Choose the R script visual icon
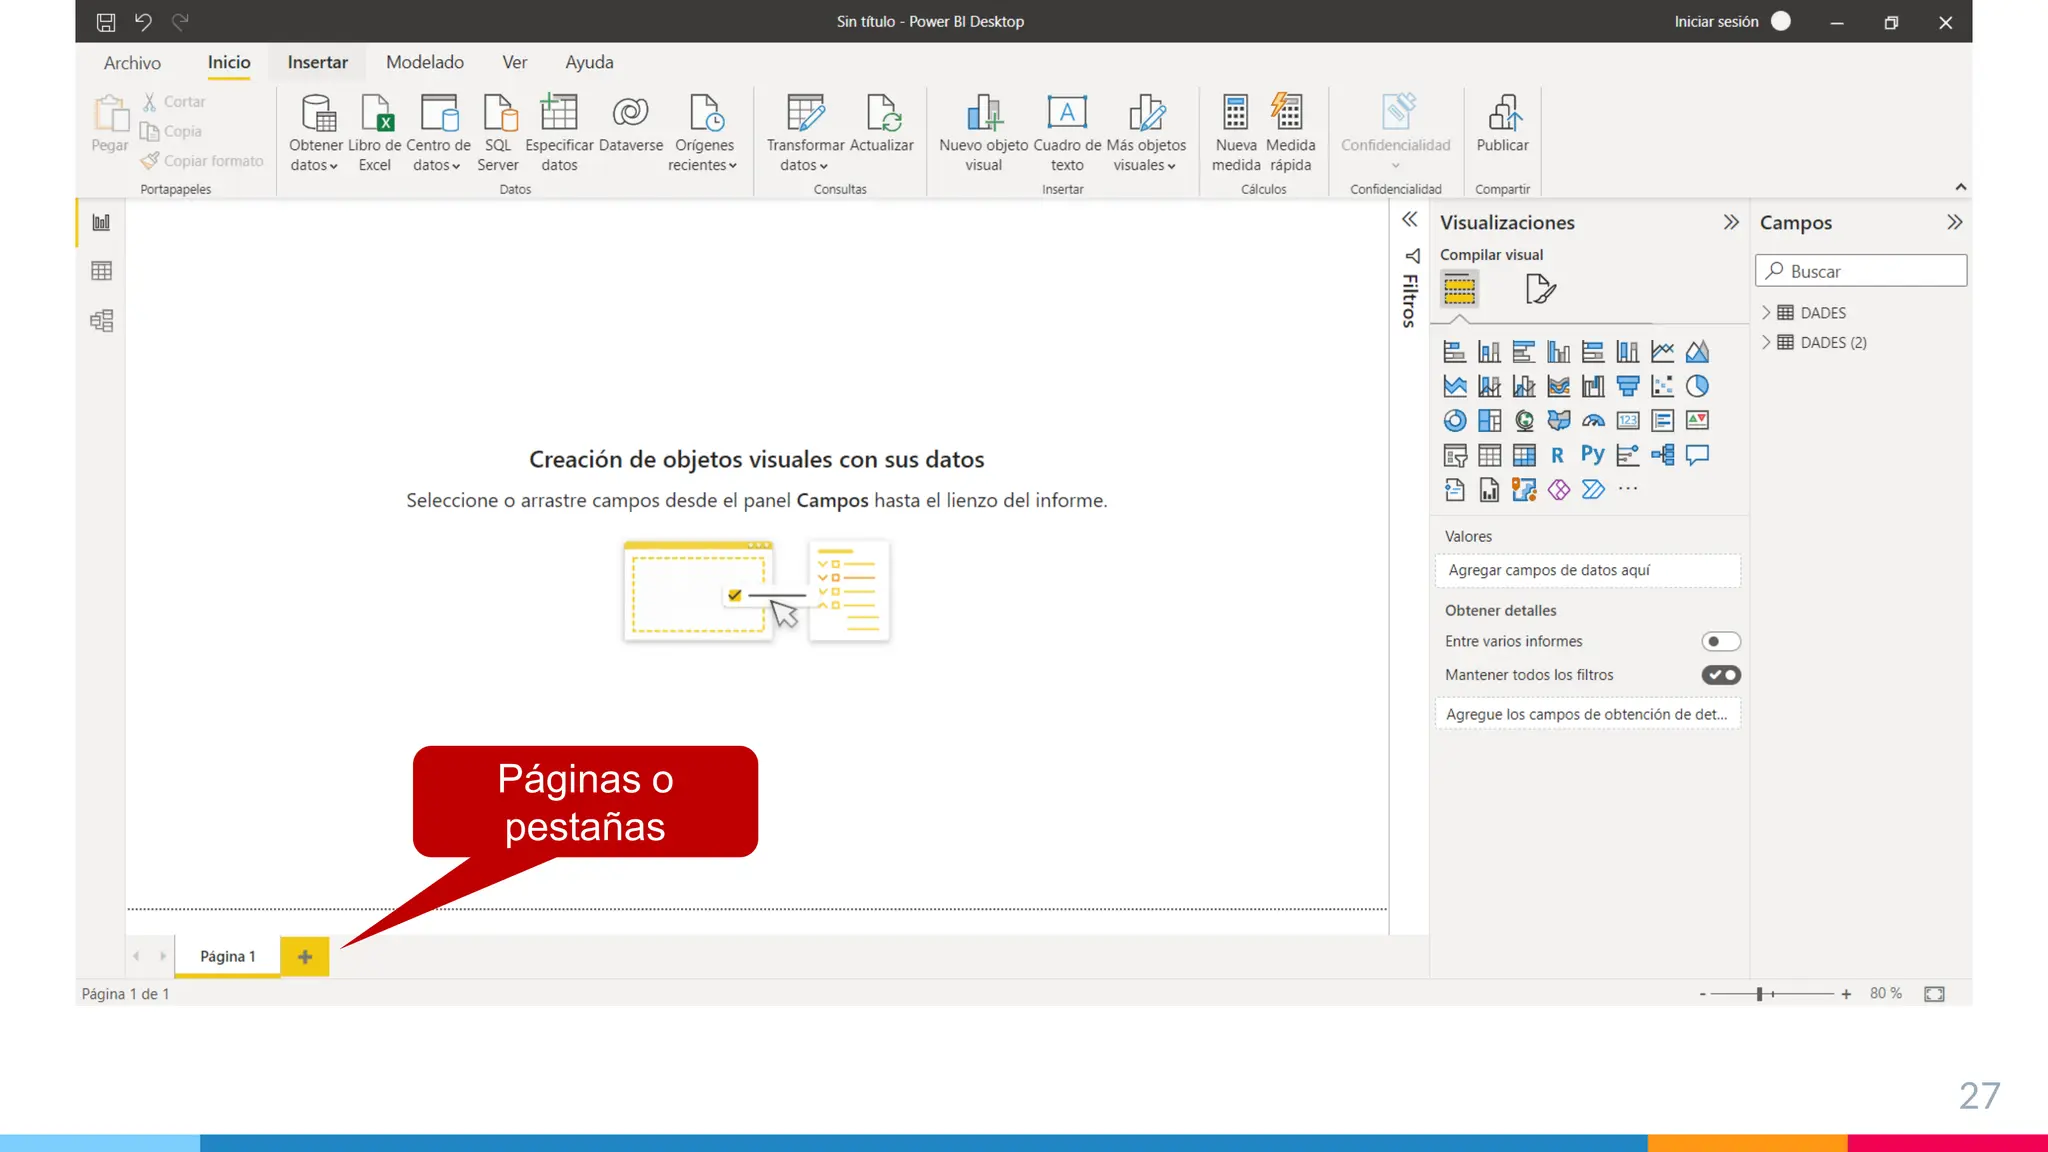Viewport: 2048px width, 1152px height. pyautogui.click(x=1557, y=455)
